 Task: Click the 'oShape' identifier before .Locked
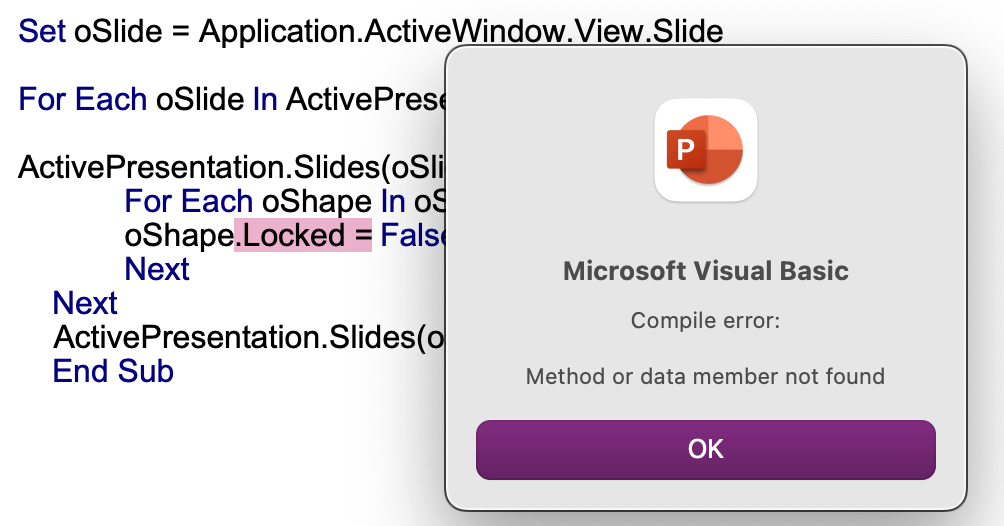click(x=179, y=235)
